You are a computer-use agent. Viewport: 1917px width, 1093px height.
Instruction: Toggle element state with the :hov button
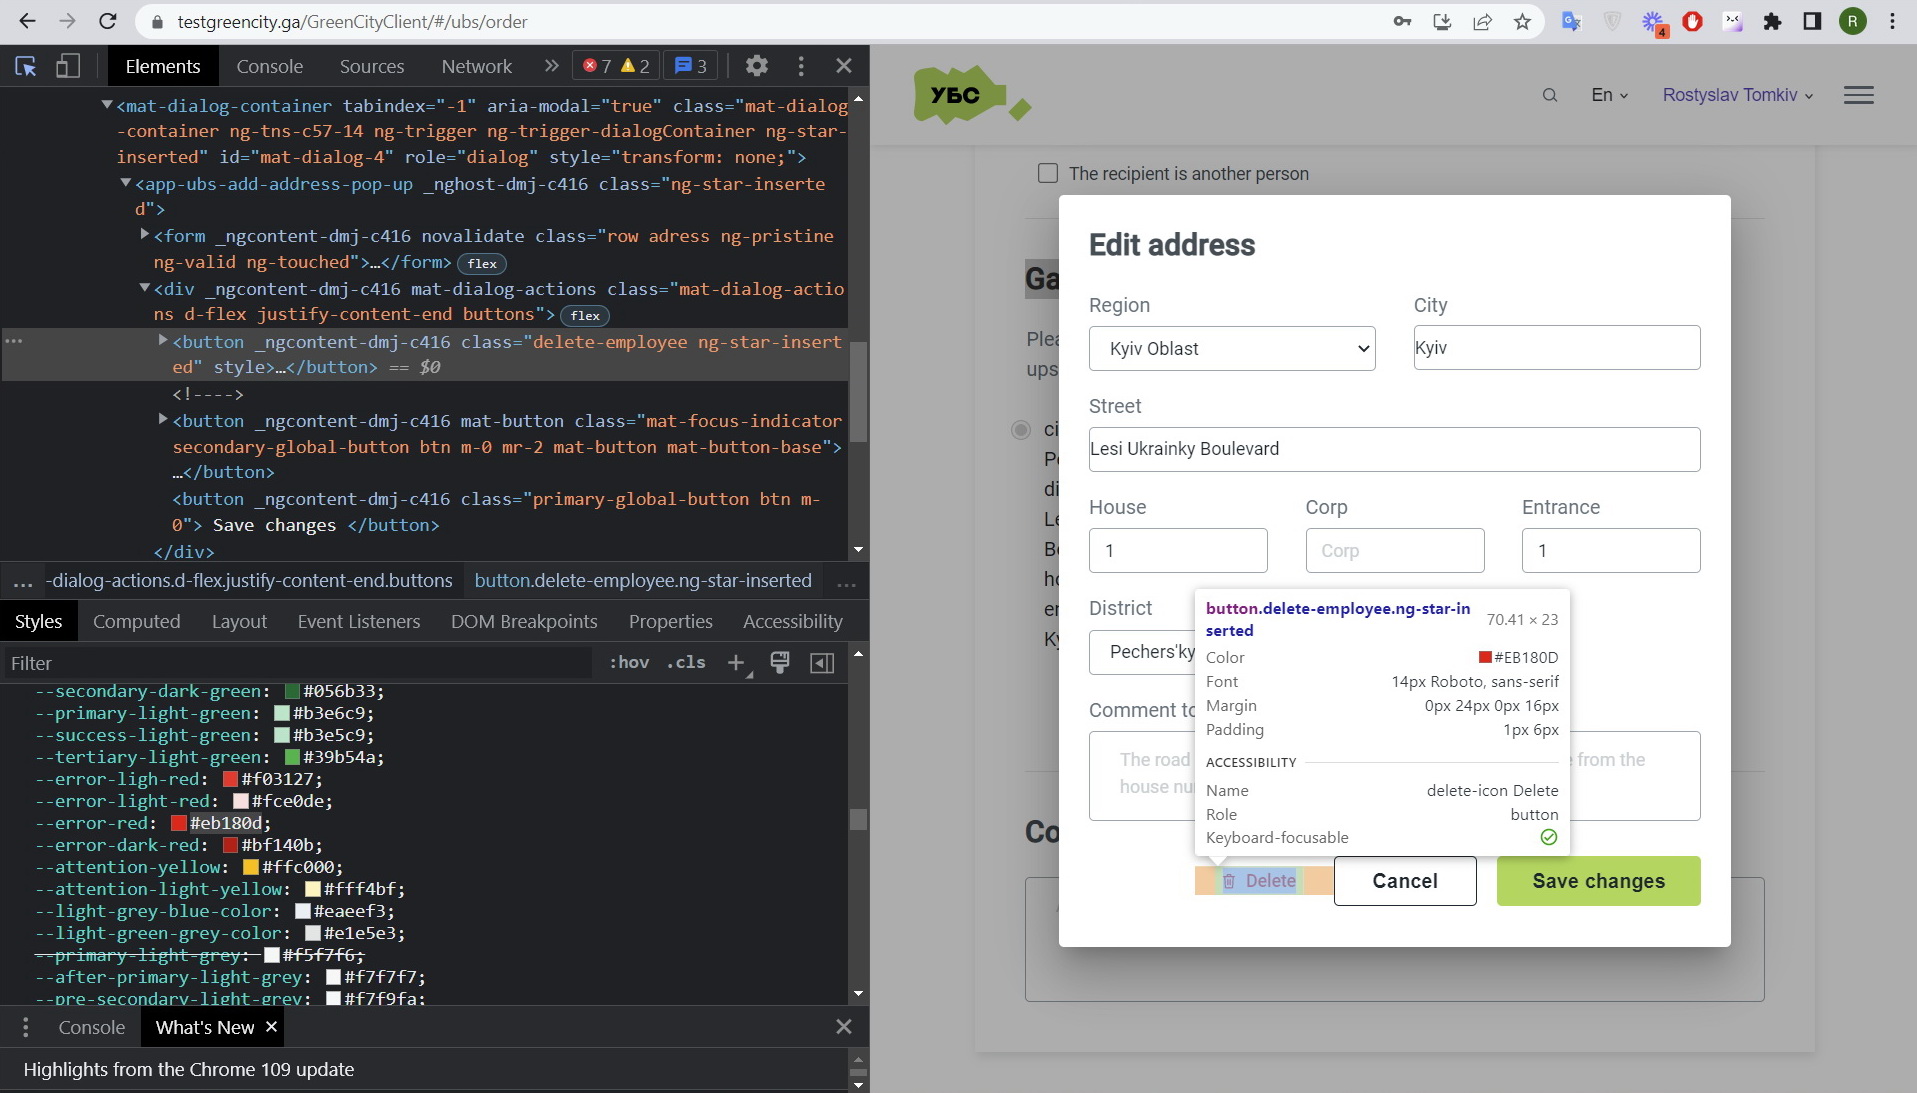click(628, 663)
